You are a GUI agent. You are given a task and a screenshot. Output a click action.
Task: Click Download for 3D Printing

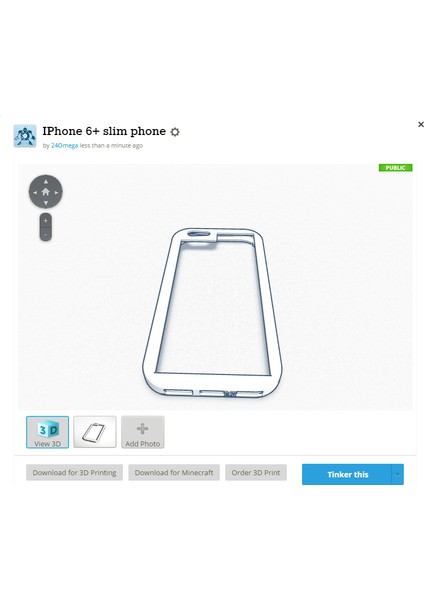point(74,473)
